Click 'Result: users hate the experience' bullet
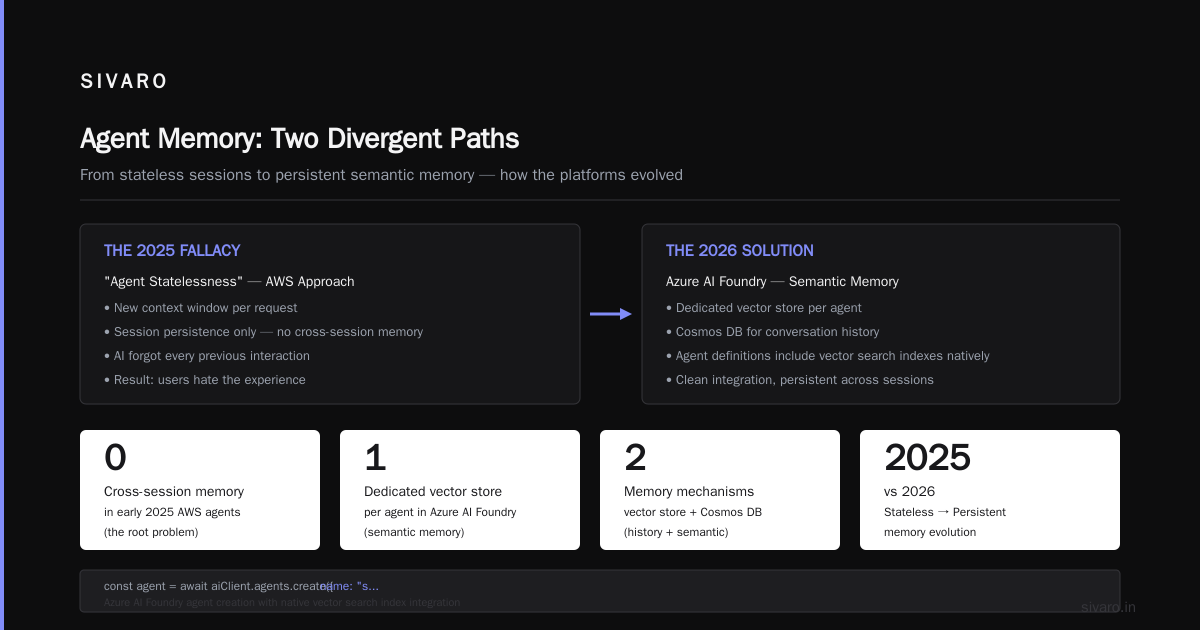The height and width of the screenshot is (630, 1200). point(205,380)
